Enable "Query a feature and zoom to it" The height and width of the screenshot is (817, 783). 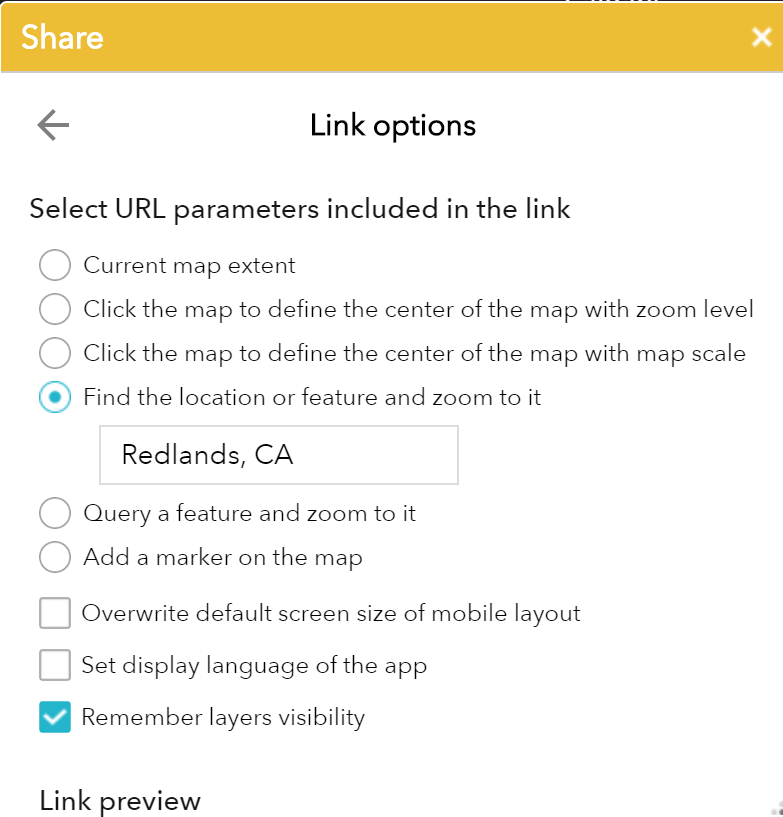point(55,513)
